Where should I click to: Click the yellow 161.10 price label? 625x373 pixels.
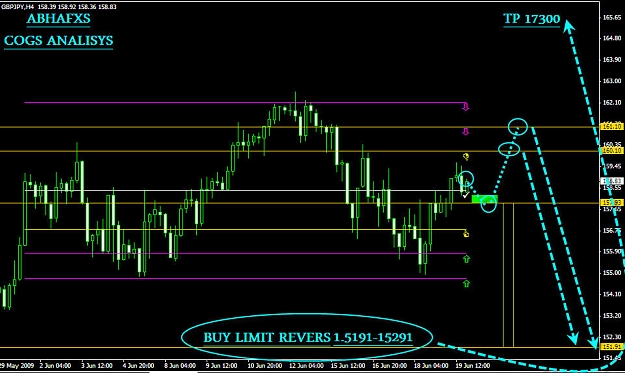tap(612, 126)
